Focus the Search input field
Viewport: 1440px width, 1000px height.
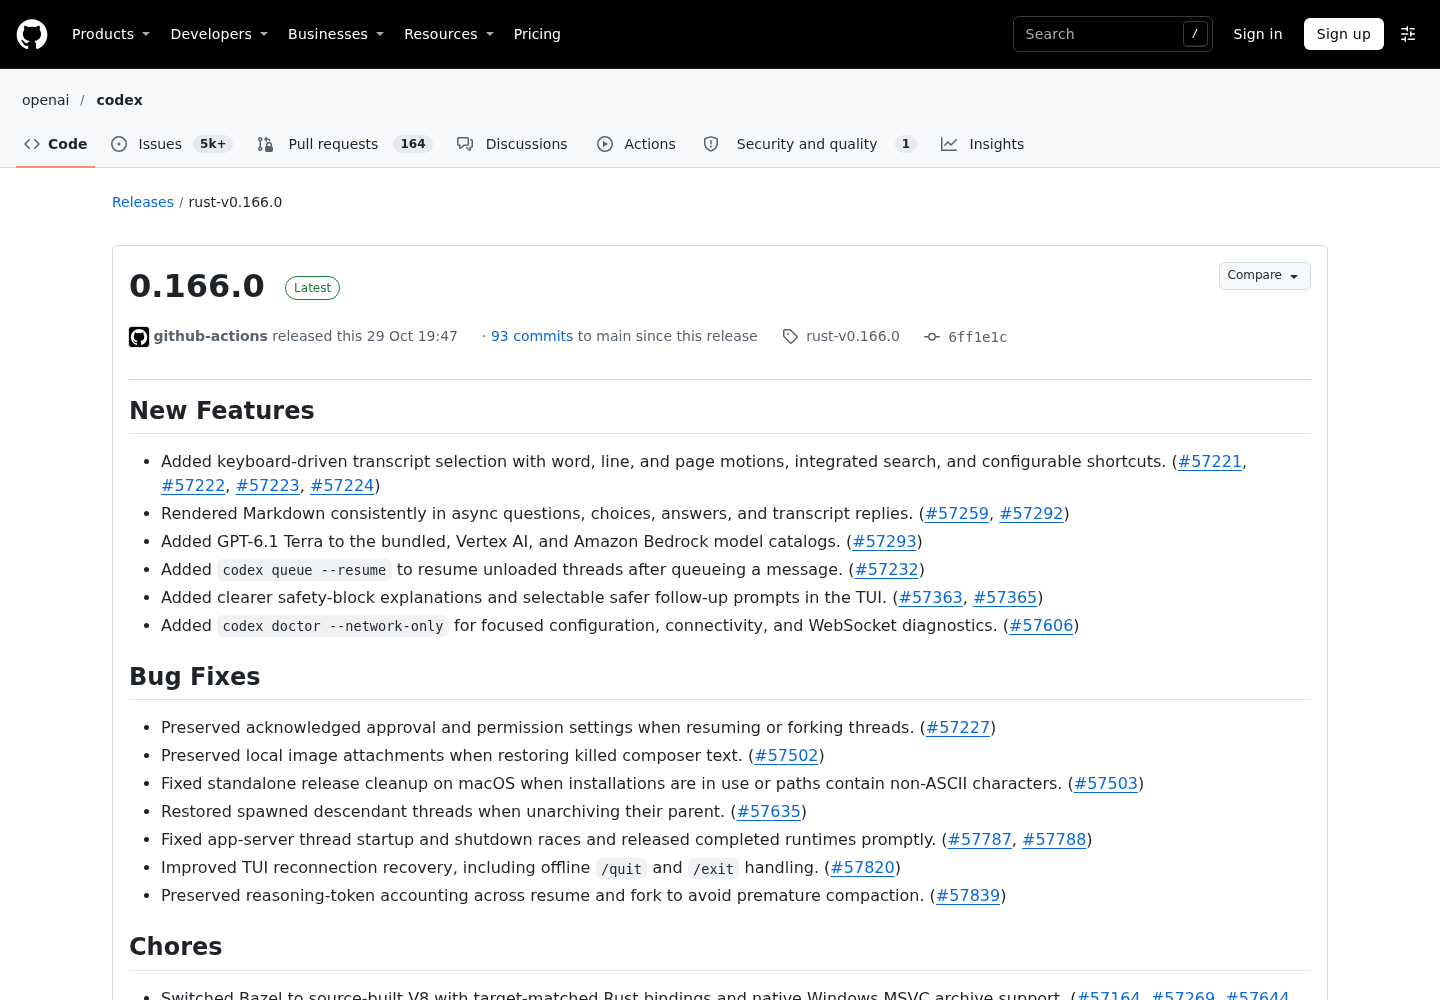tap(1113, 34)
